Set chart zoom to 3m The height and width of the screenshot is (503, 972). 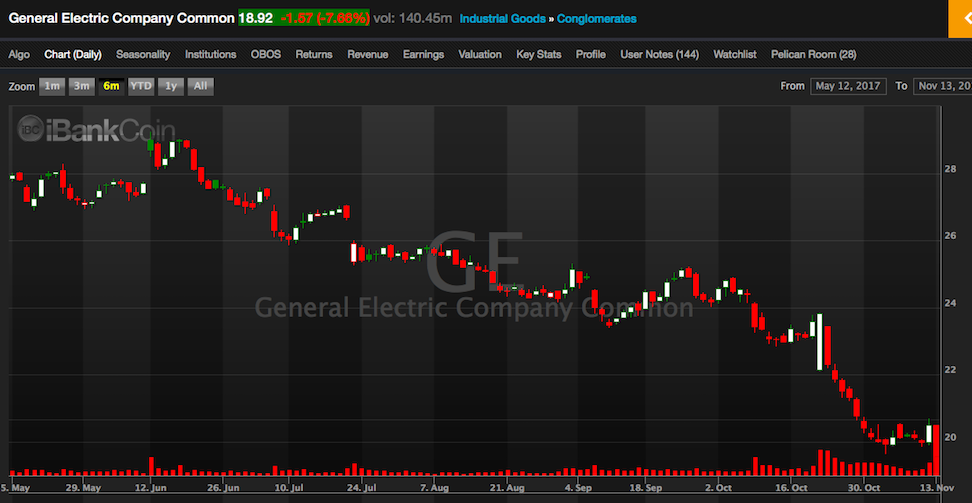pos(81,86)
